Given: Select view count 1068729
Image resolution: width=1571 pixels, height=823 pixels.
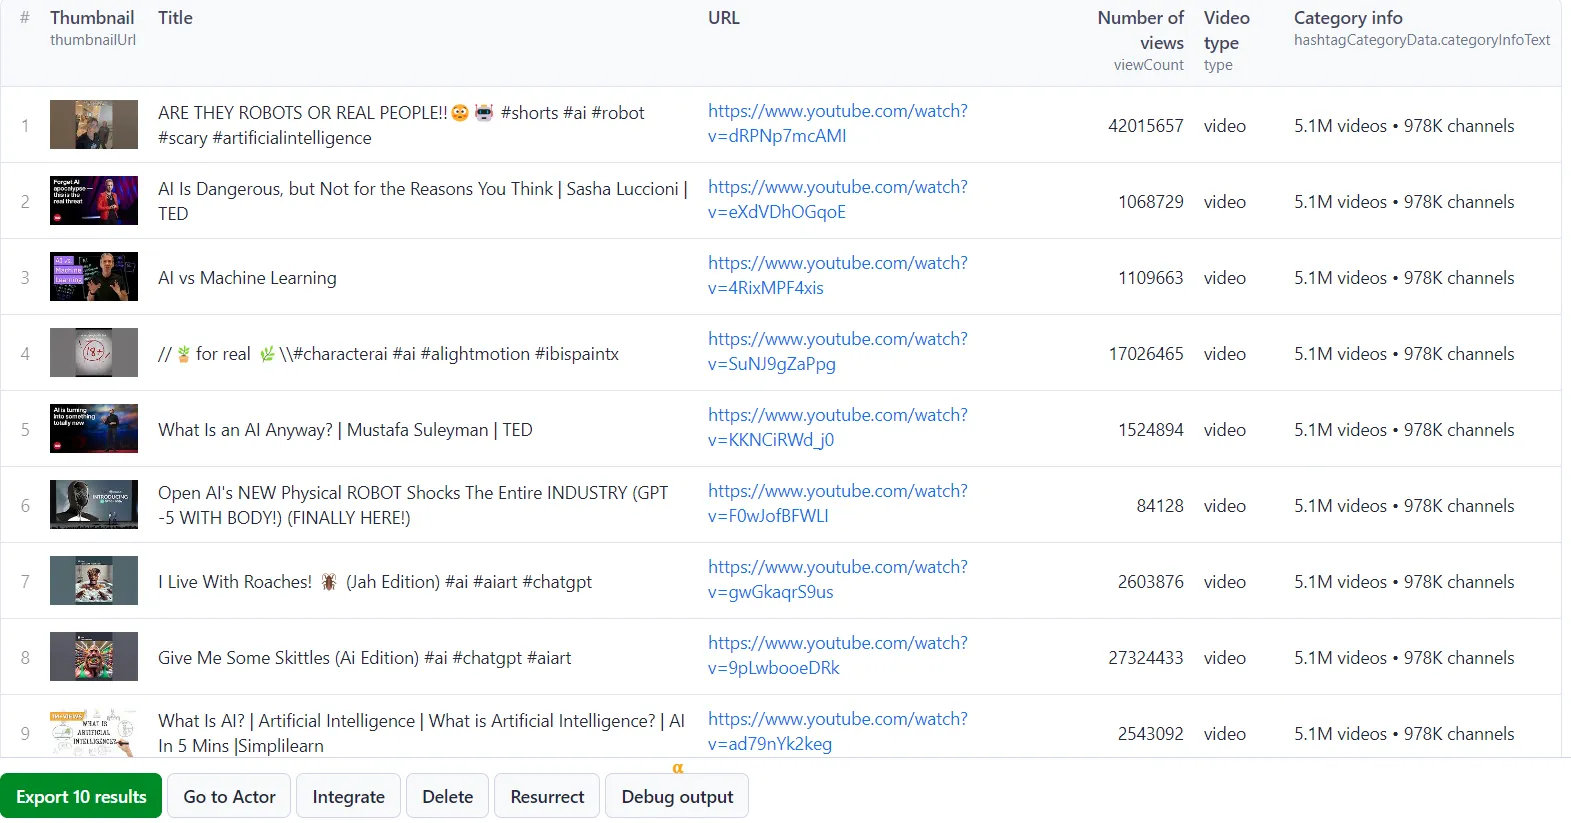Looking at the screenshot, I should pos(1150,202).
